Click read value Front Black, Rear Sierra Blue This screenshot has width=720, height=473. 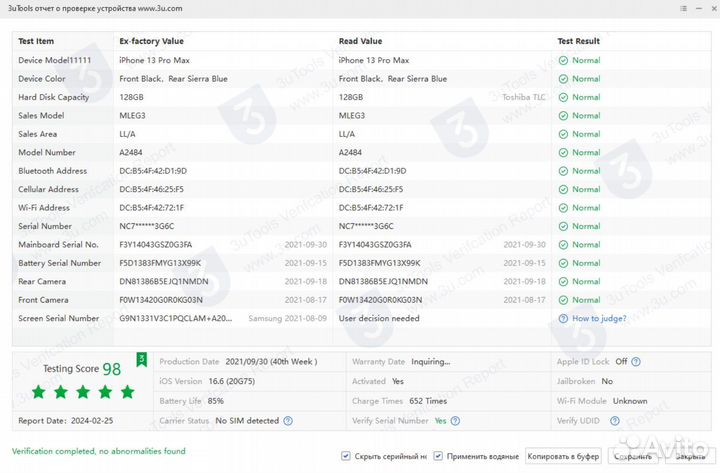coord(393,79)
